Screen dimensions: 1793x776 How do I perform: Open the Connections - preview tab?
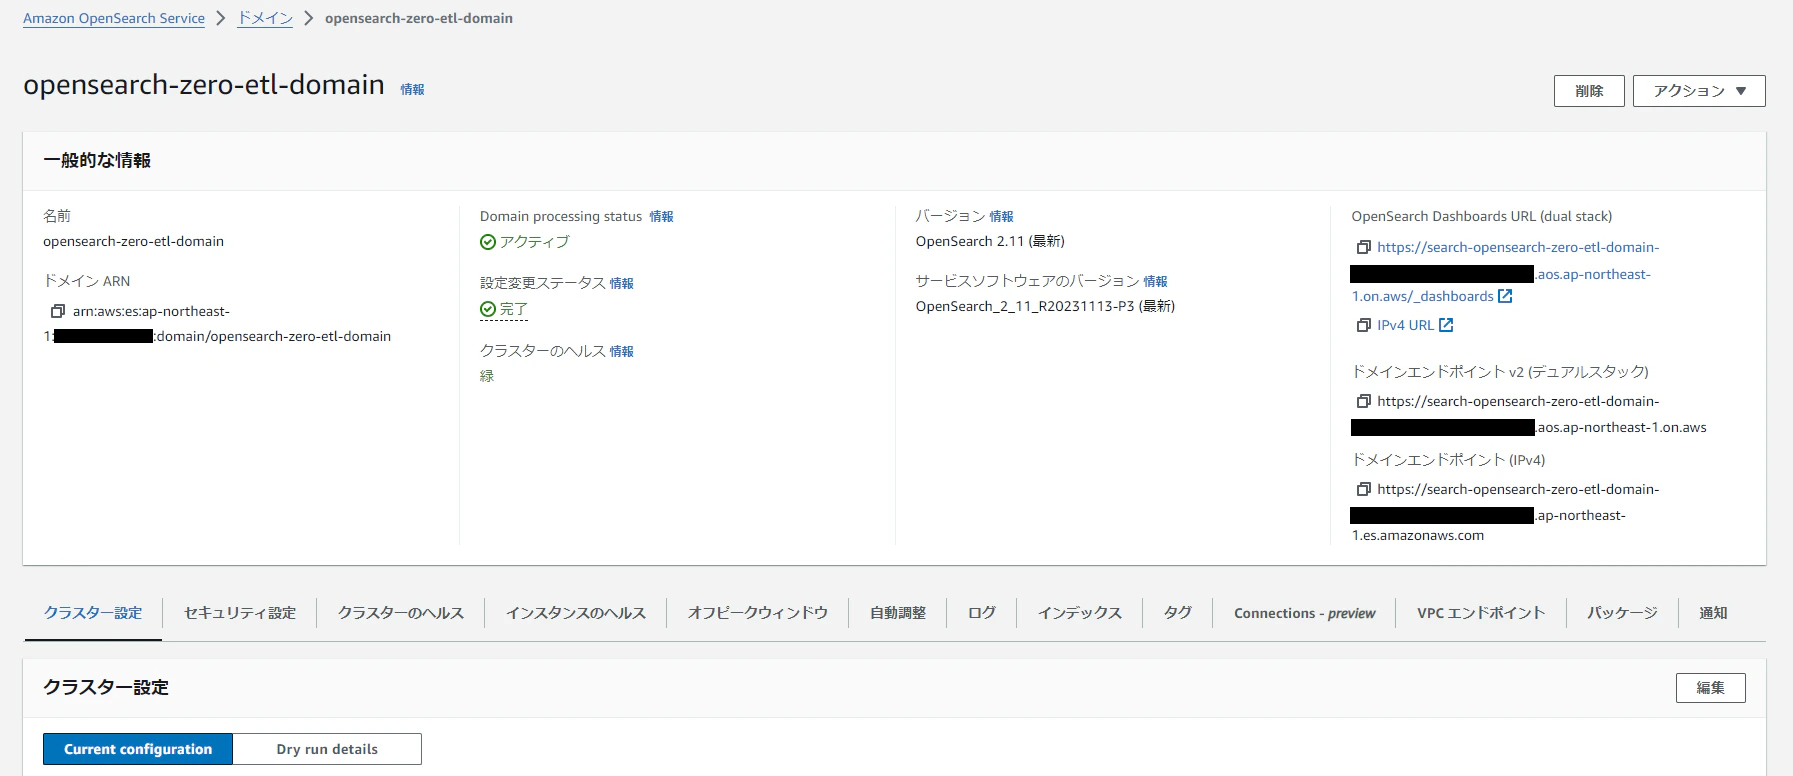pos(1305,613)
